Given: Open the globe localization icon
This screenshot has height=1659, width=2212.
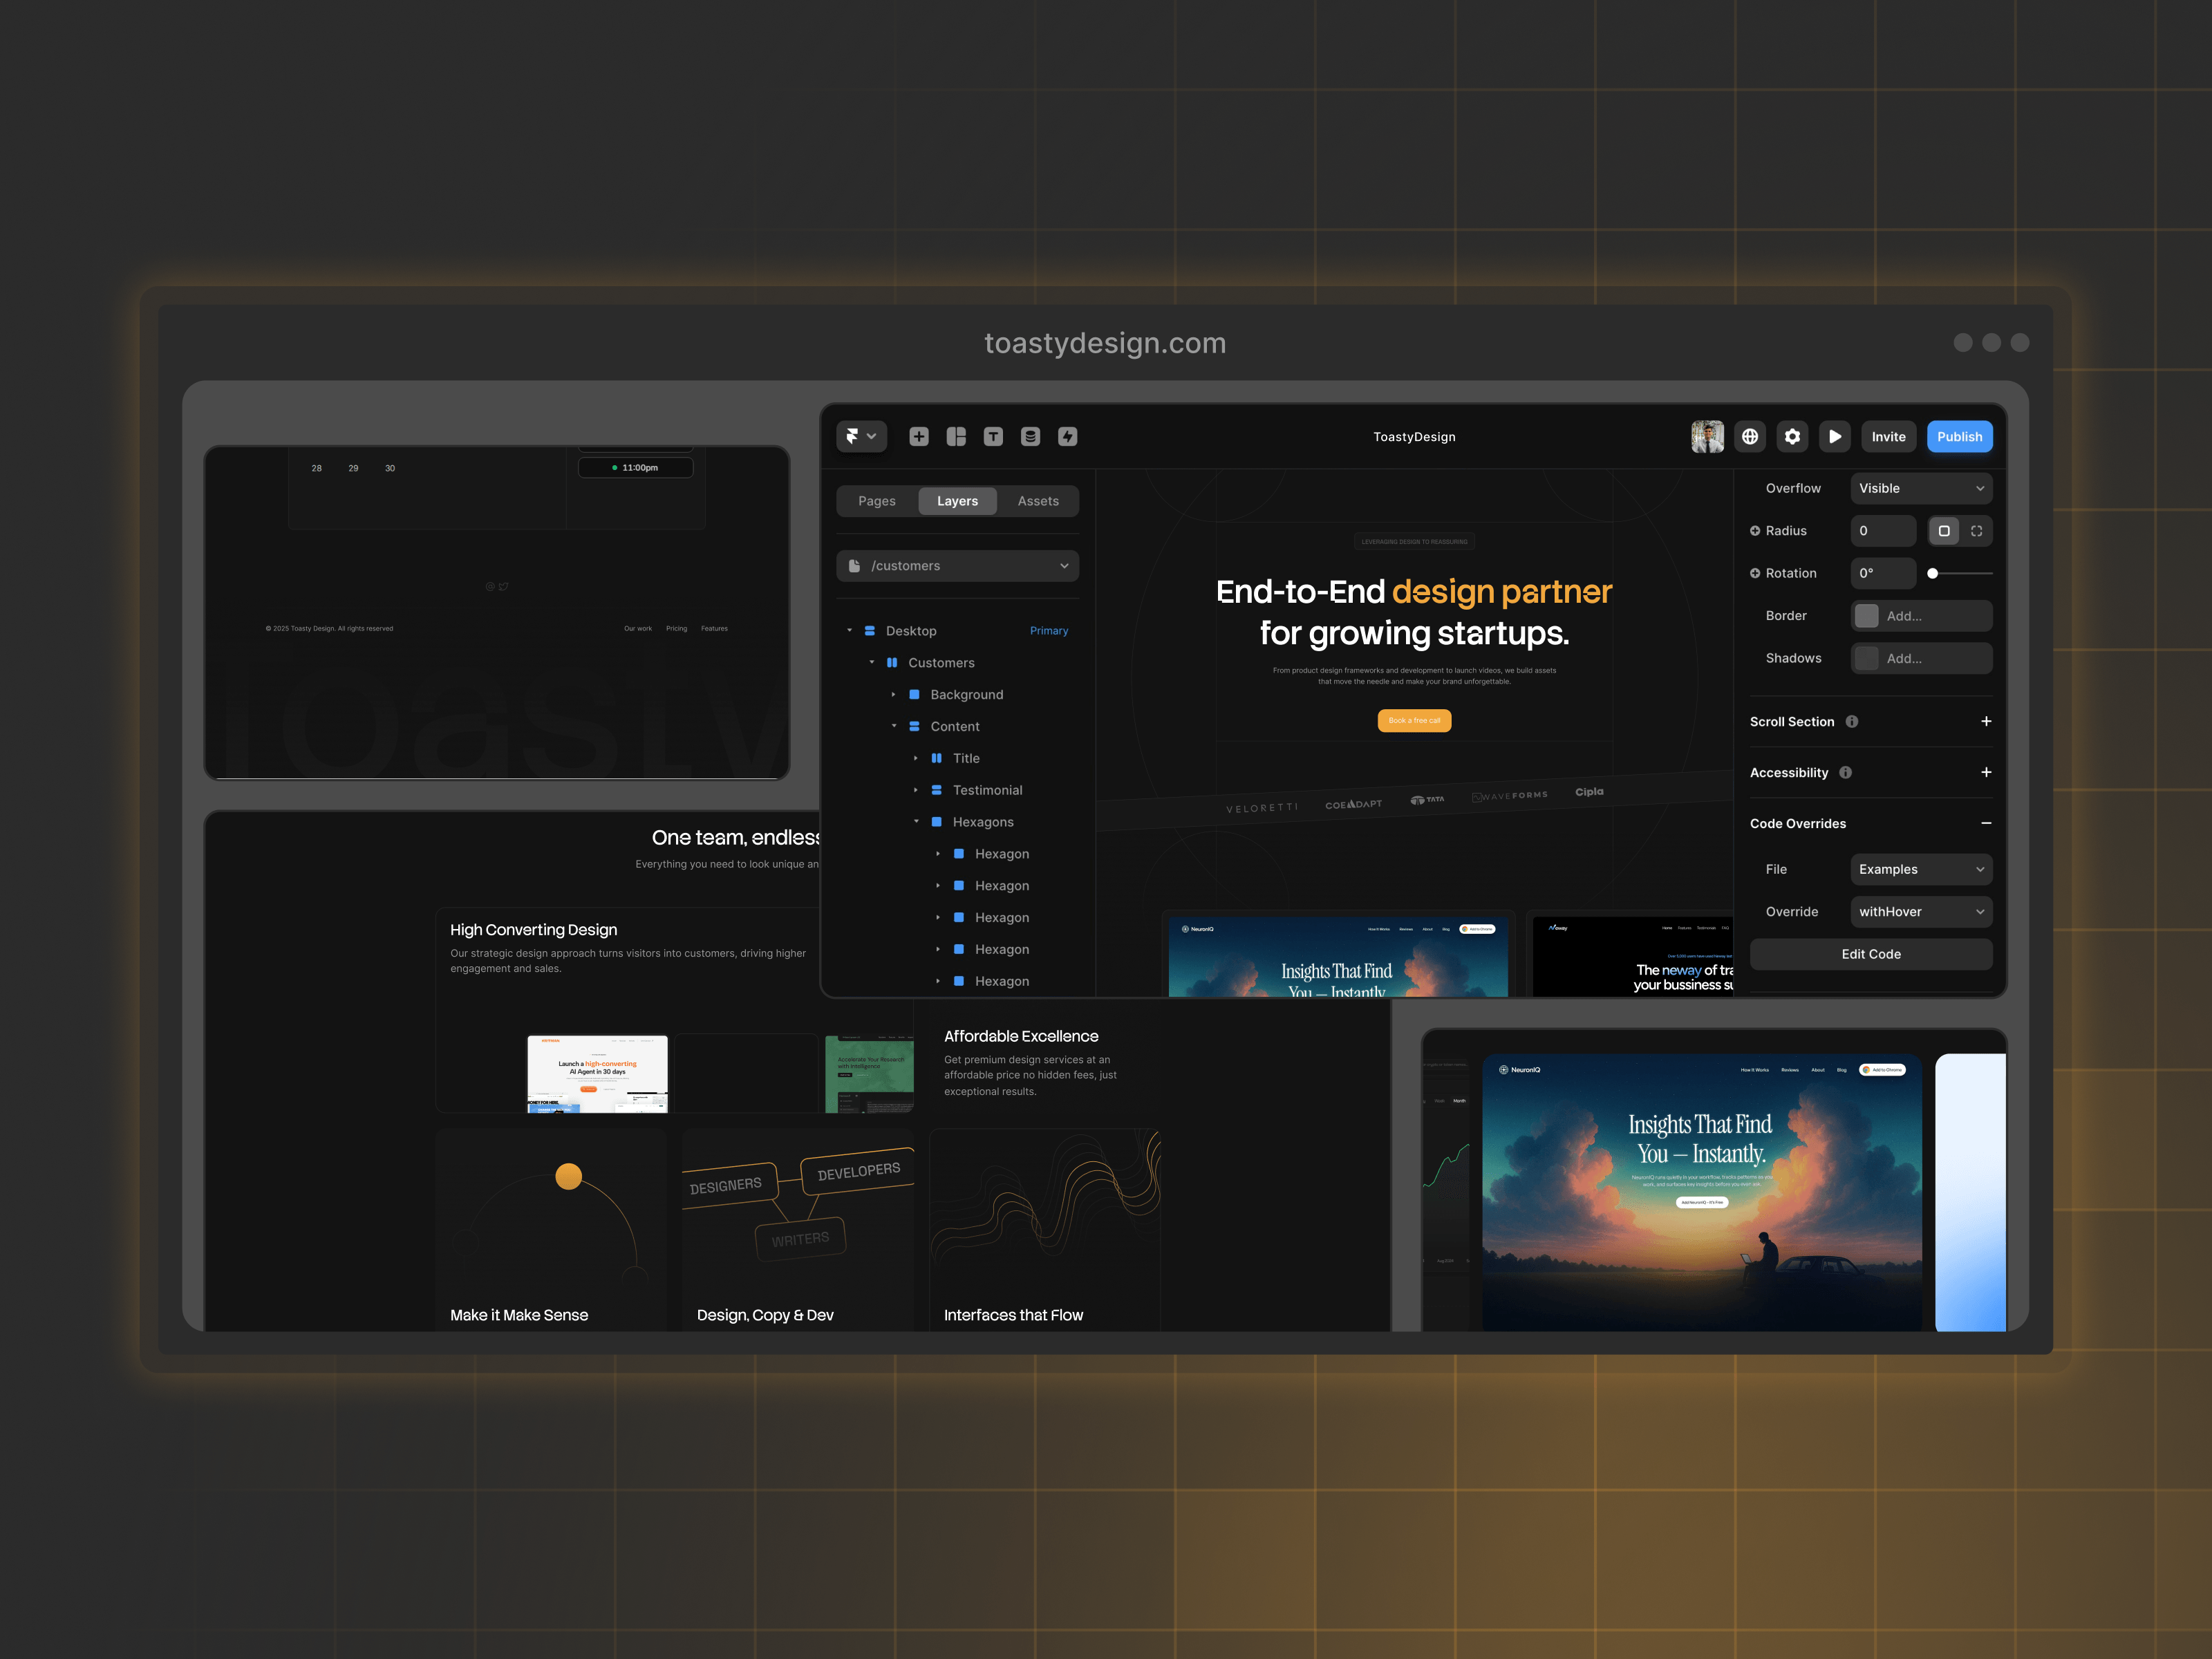Looking at the screenshot, I should (1750, 436).
